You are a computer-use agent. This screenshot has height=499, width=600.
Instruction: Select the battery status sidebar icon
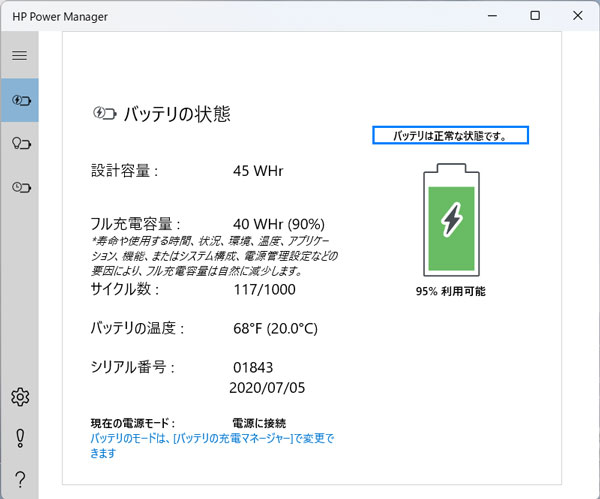[19, 100]
